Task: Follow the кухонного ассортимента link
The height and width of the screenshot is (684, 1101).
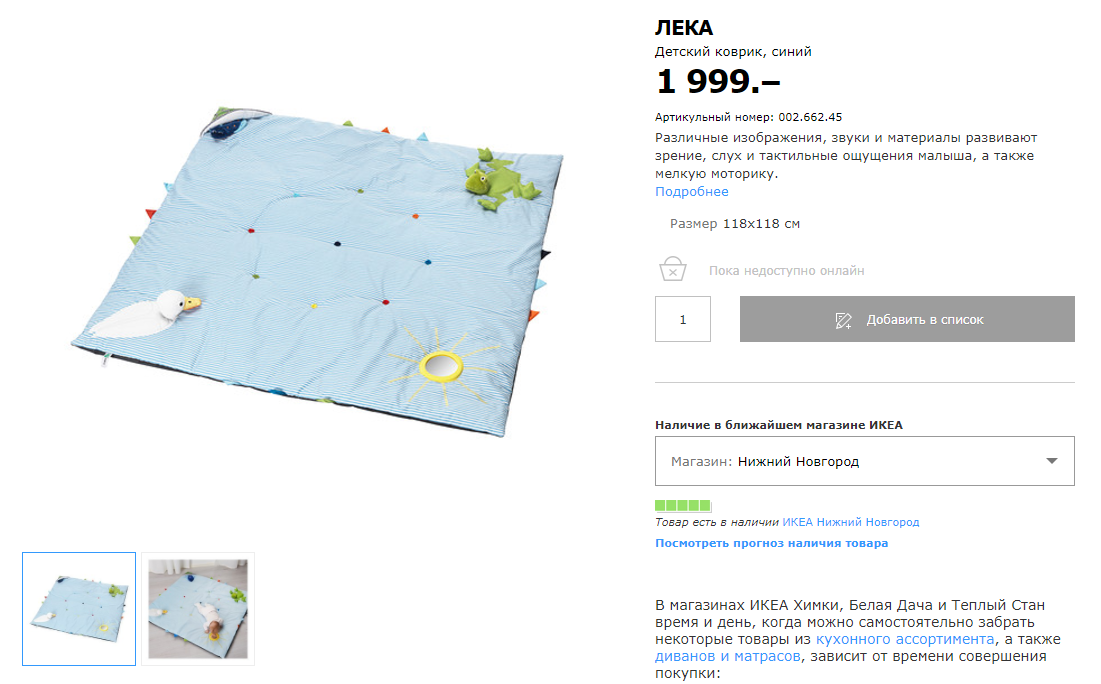Action: 904,639
